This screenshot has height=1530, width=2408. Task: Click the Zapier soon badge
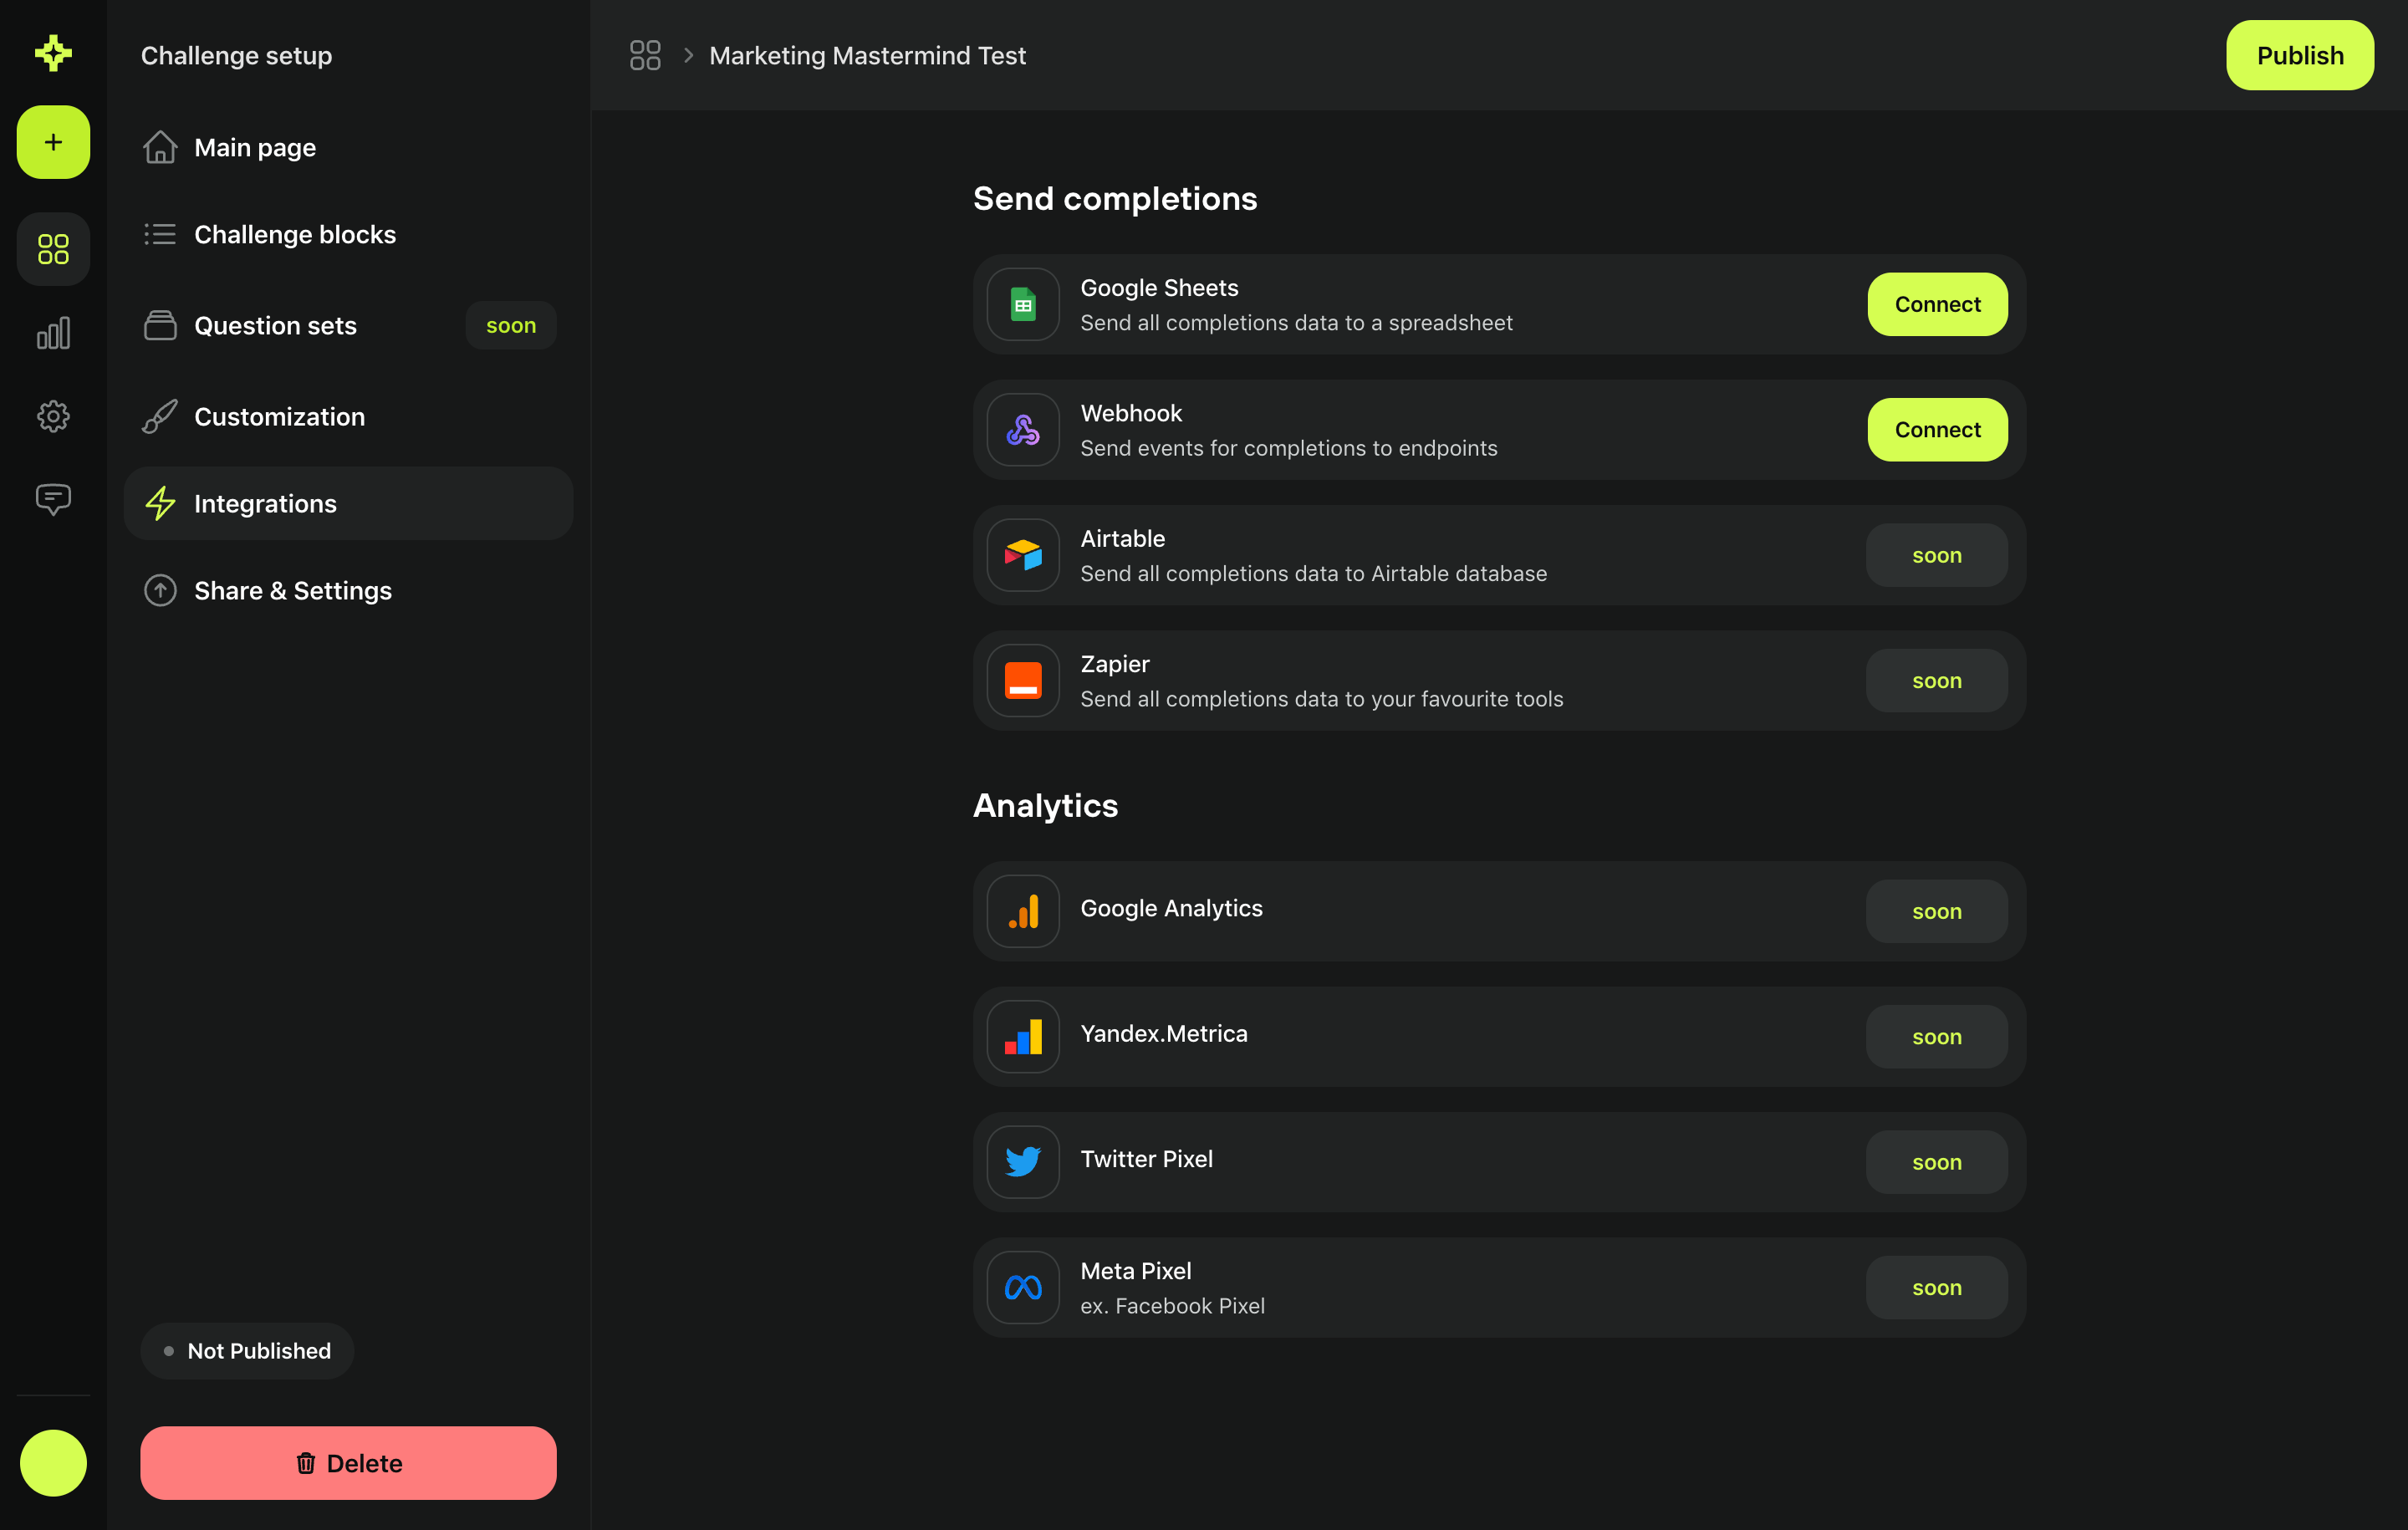point(1936,681)
